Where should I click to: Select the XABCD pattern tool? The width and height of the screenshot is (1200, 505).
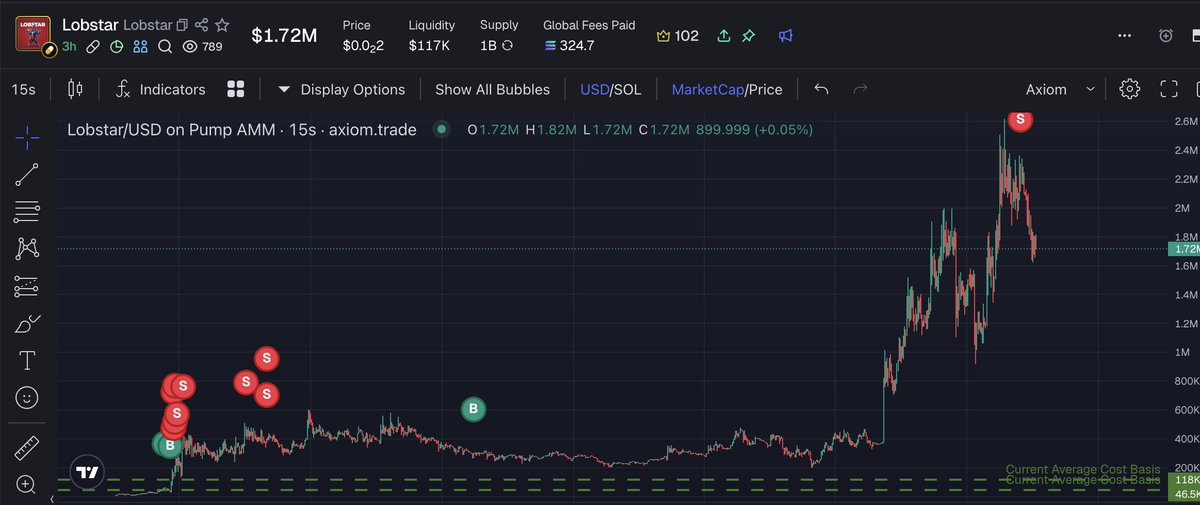27,249
